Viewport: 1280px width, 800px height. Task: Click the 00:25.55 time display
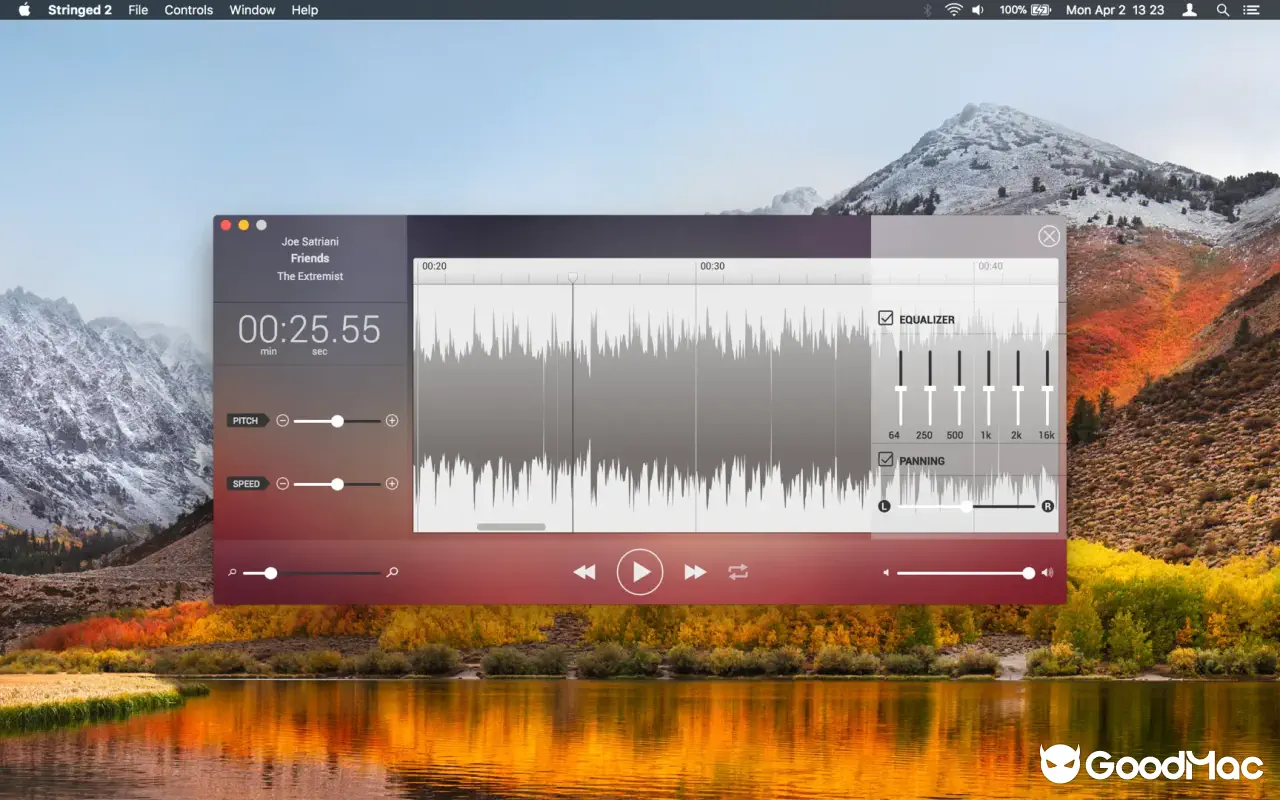[309, 329]
